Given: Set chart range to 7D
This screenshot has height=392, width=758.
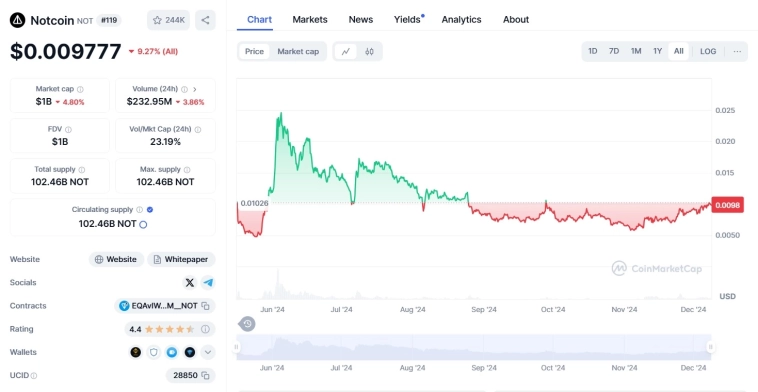Looking at the screenshot, I should (x=614, y=51).
